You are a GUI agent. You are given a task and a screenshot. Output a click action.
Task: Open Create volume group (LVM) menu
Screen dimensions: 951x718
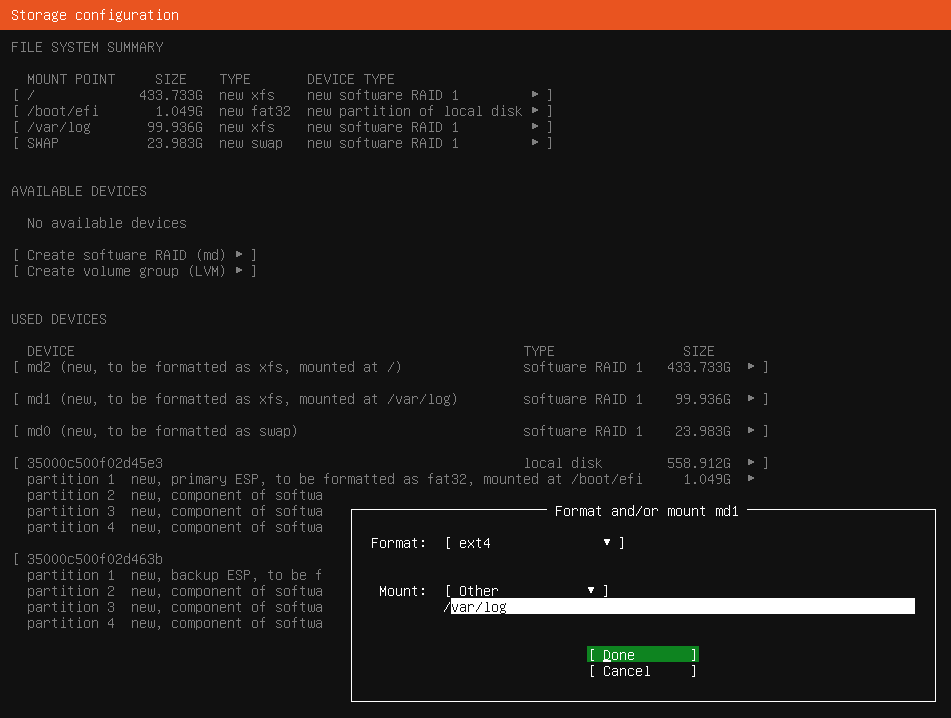(x=135, y=271)
